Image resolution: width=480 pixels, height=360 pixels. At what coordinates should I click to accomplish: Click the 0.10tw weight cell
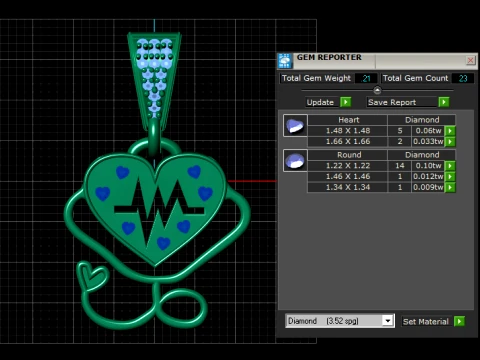pos(428,166)
